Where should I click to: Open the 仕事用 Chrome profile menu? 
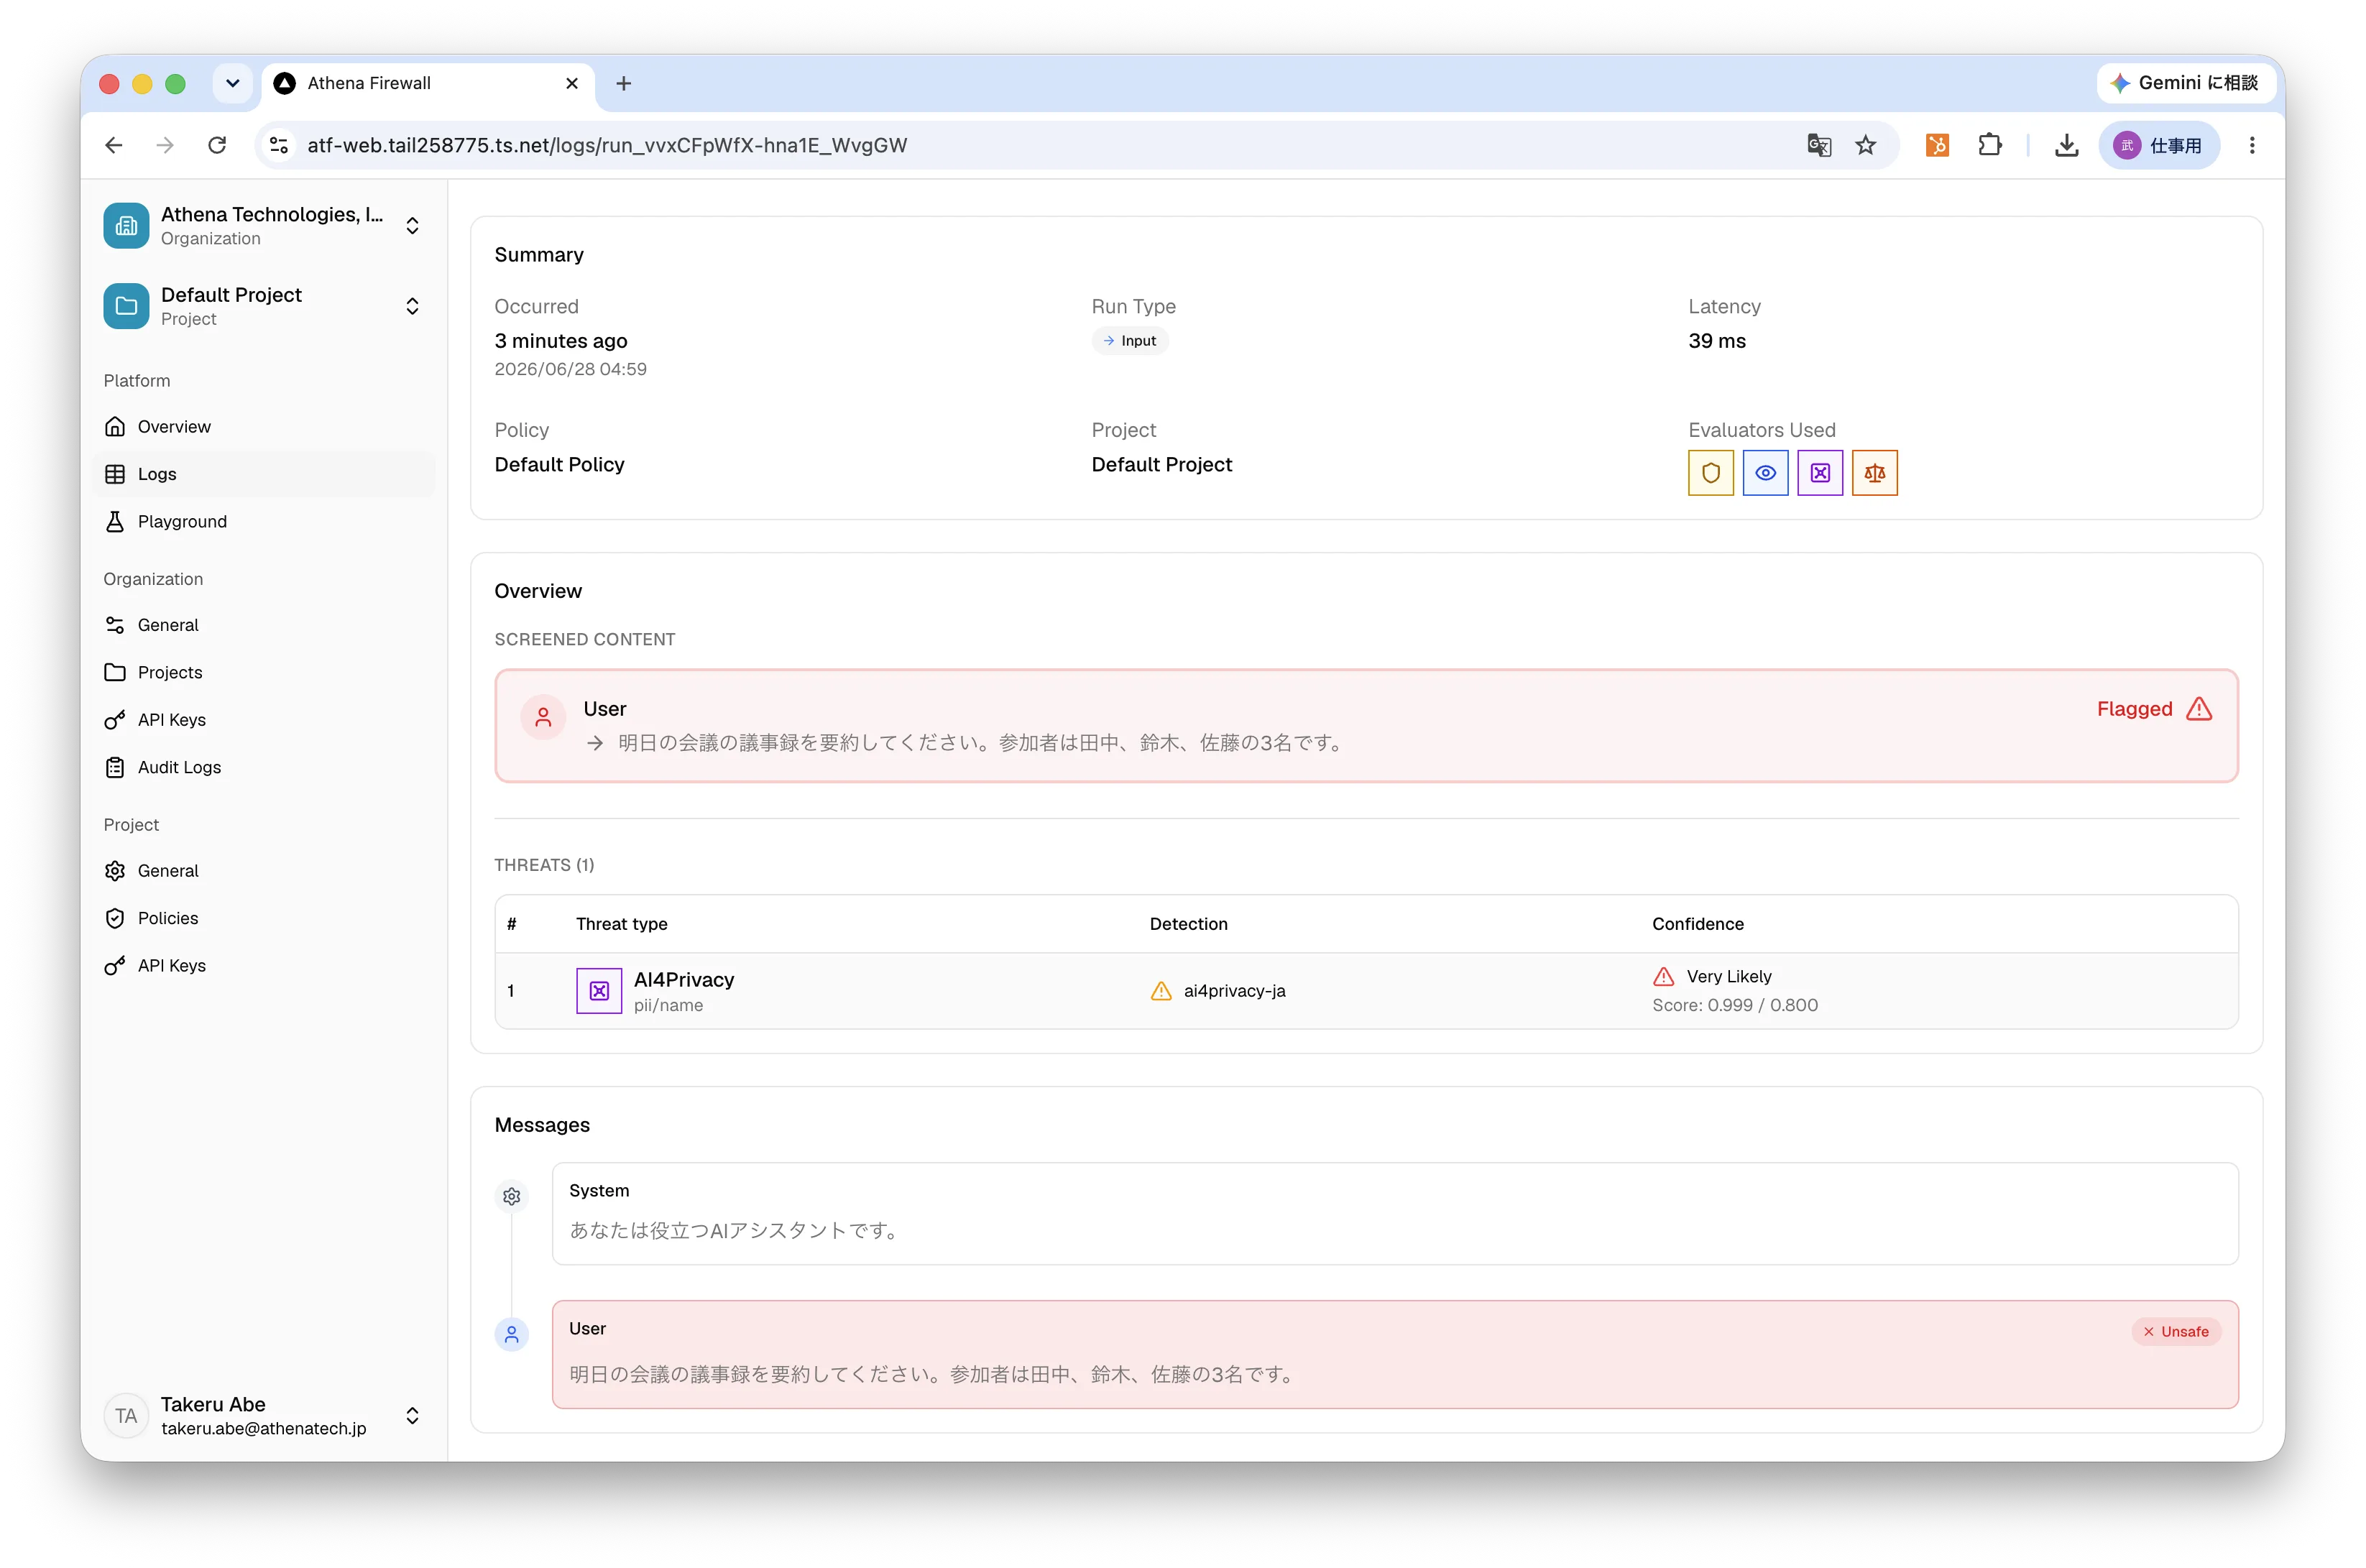click(2158, 145)
